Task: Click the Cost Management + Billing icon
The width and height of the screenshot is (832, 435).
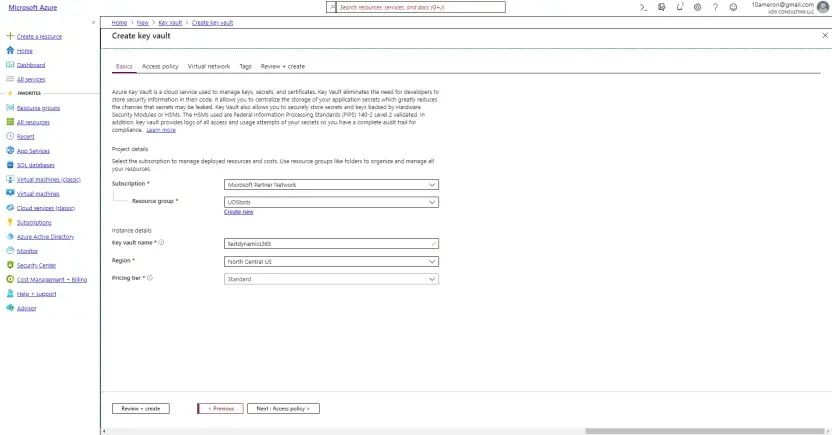Action: point(10,280)
